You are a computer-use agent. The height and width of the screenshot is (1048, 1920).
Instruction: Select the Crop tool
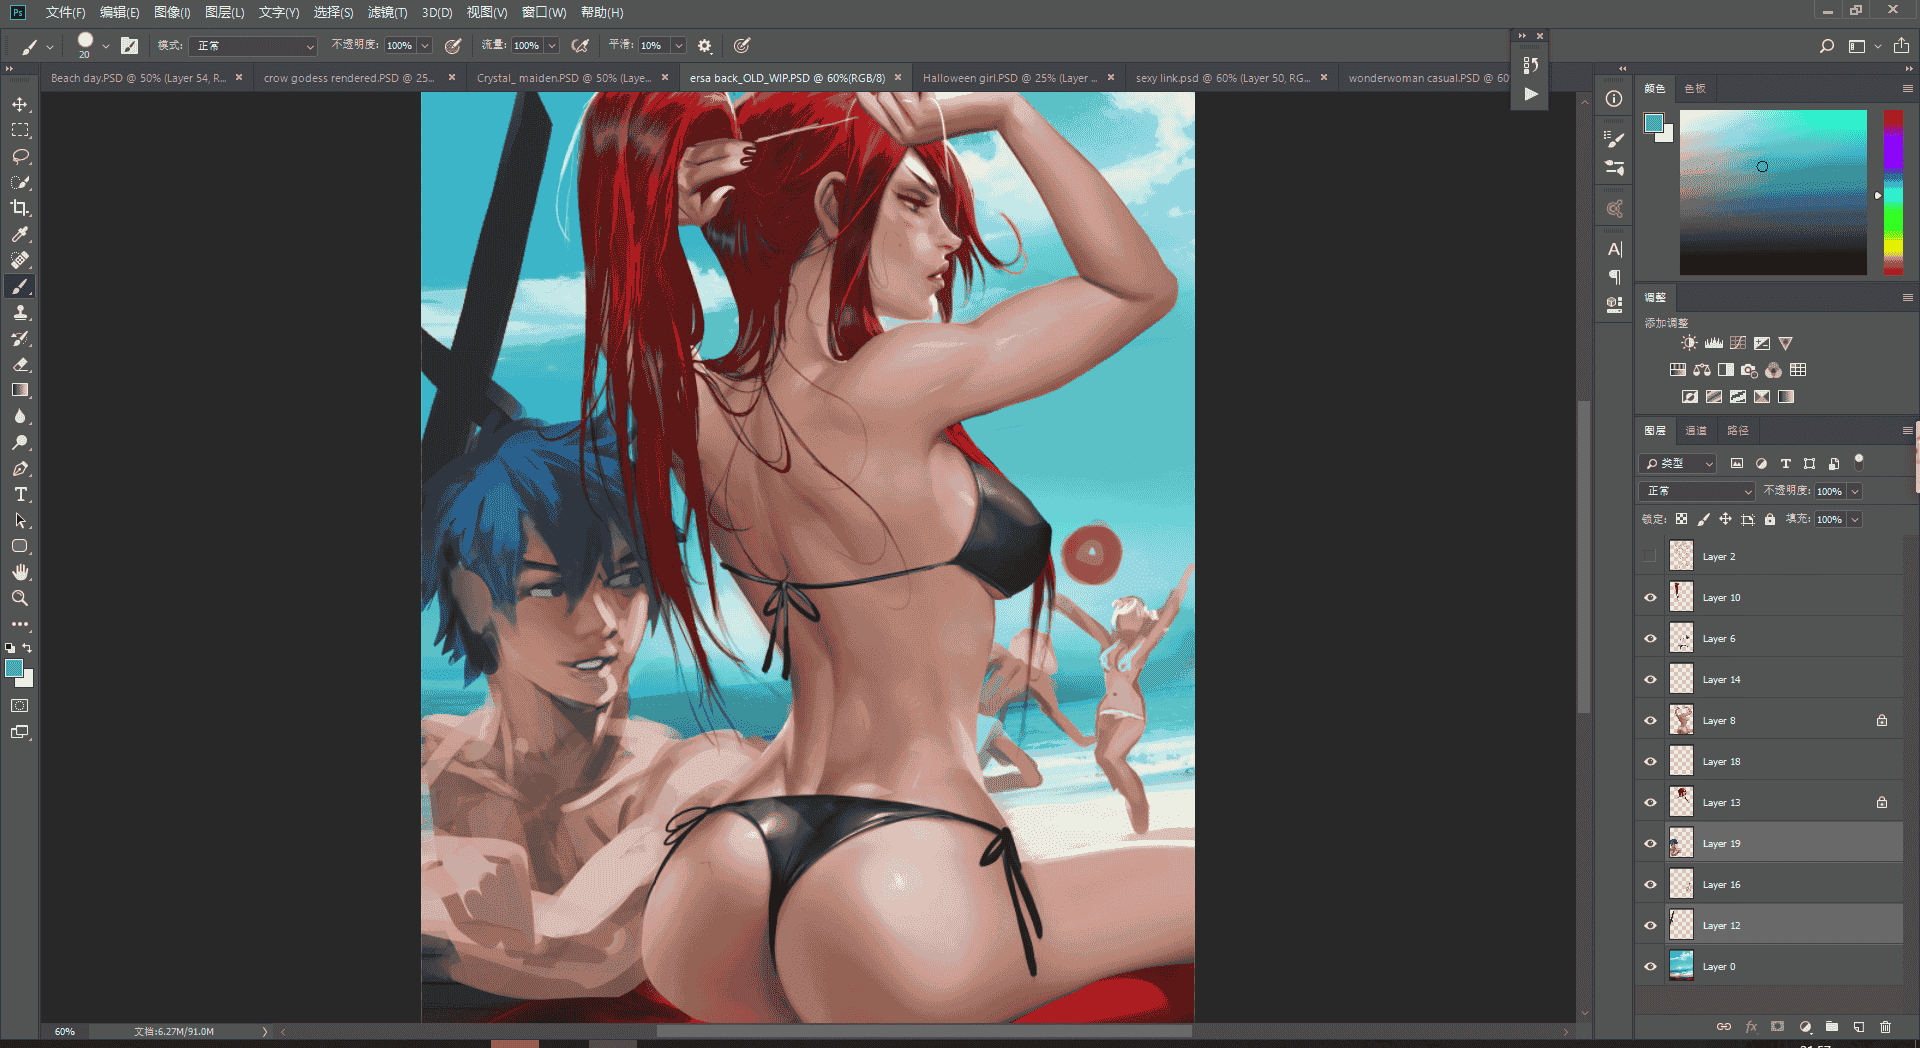(x=20, y=208)
